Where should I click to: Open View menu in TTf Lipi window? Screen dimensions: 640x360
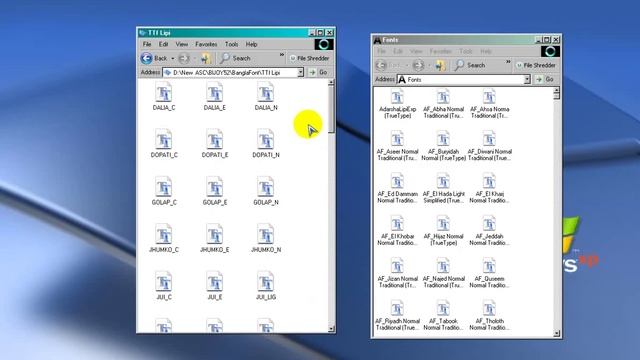pos(182,44)
